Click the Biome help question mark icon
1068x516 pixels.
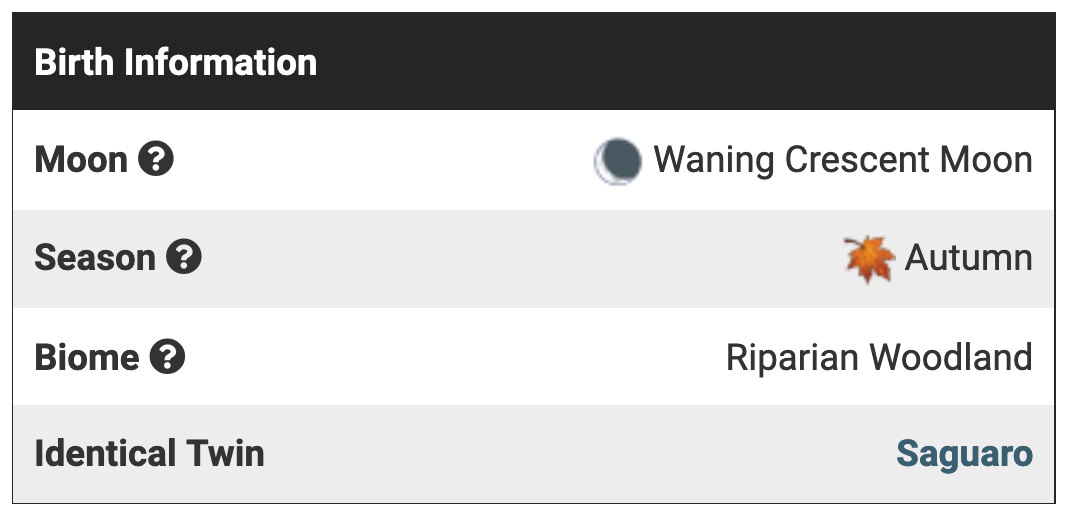point(168,357)
